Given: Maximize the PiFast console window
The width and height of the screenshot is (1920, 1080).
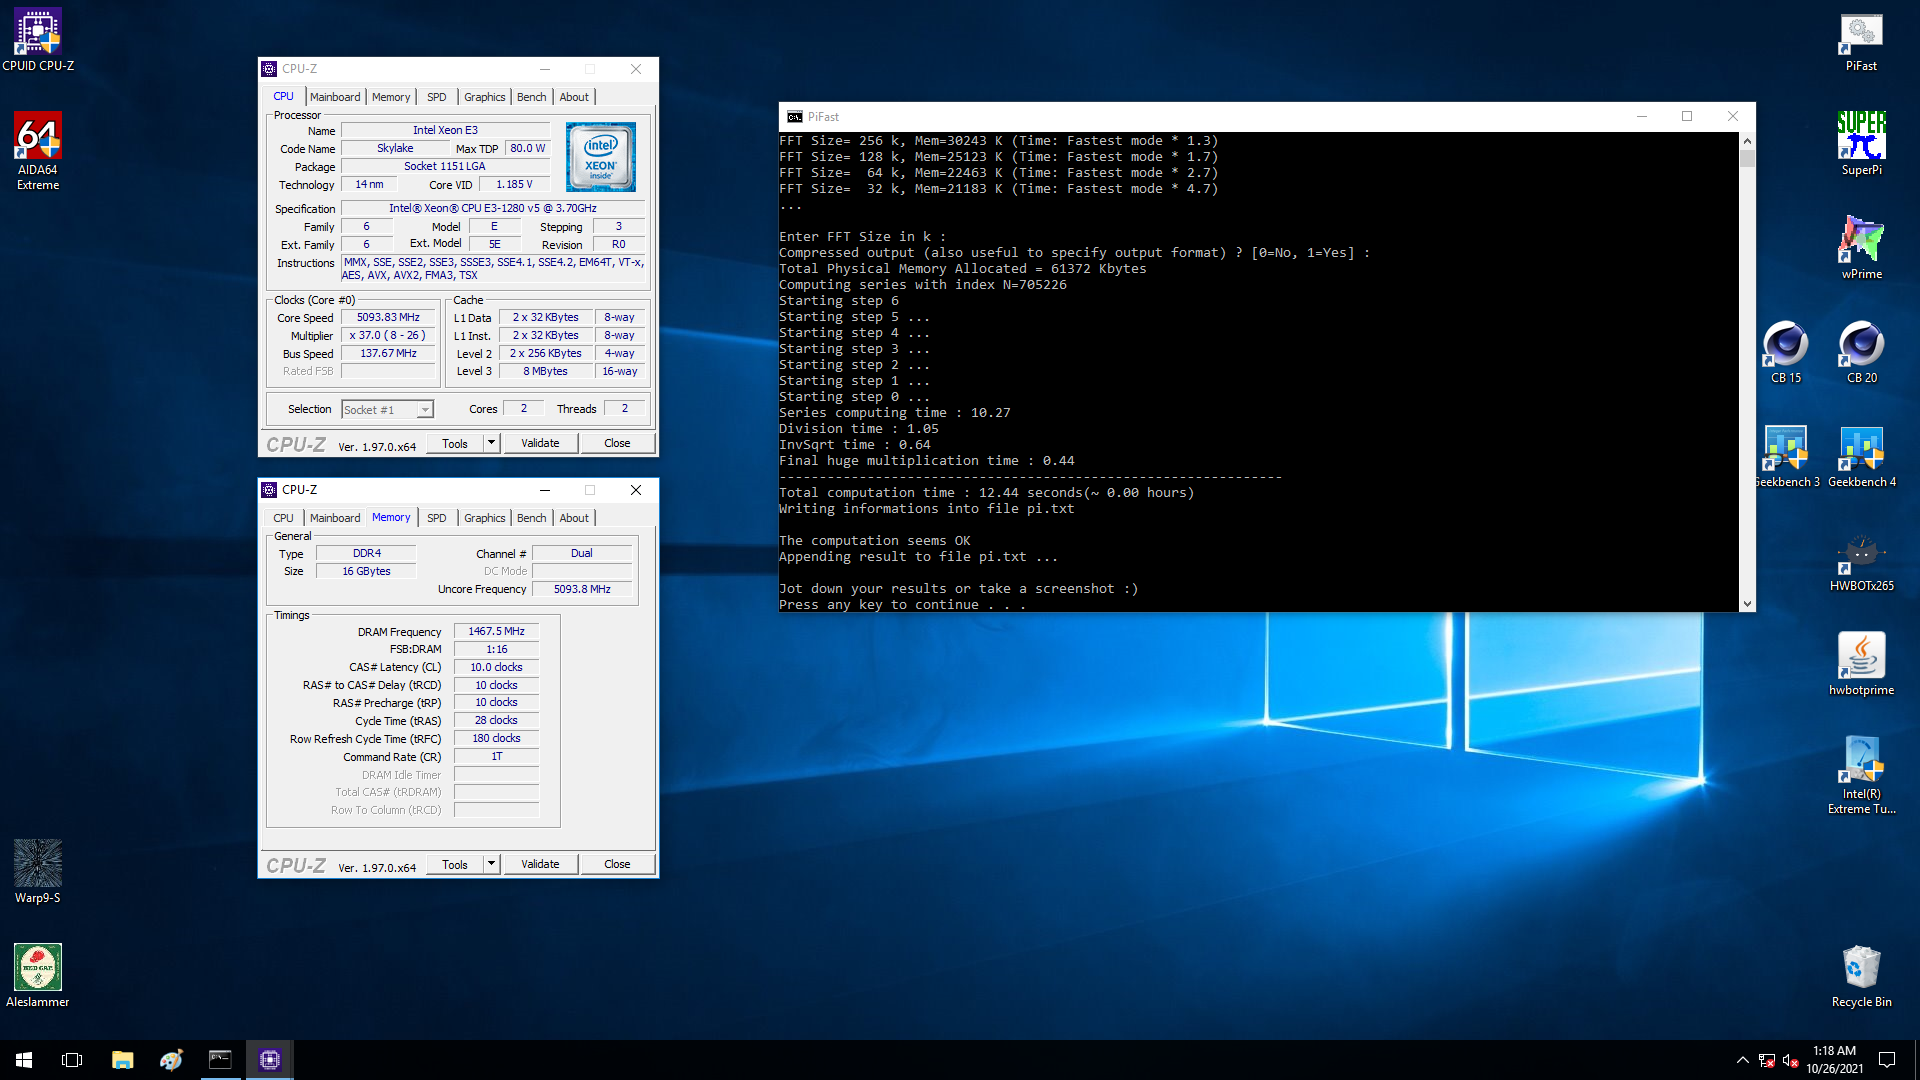Looking at the screenshot, I should [x=1687, y=117].
